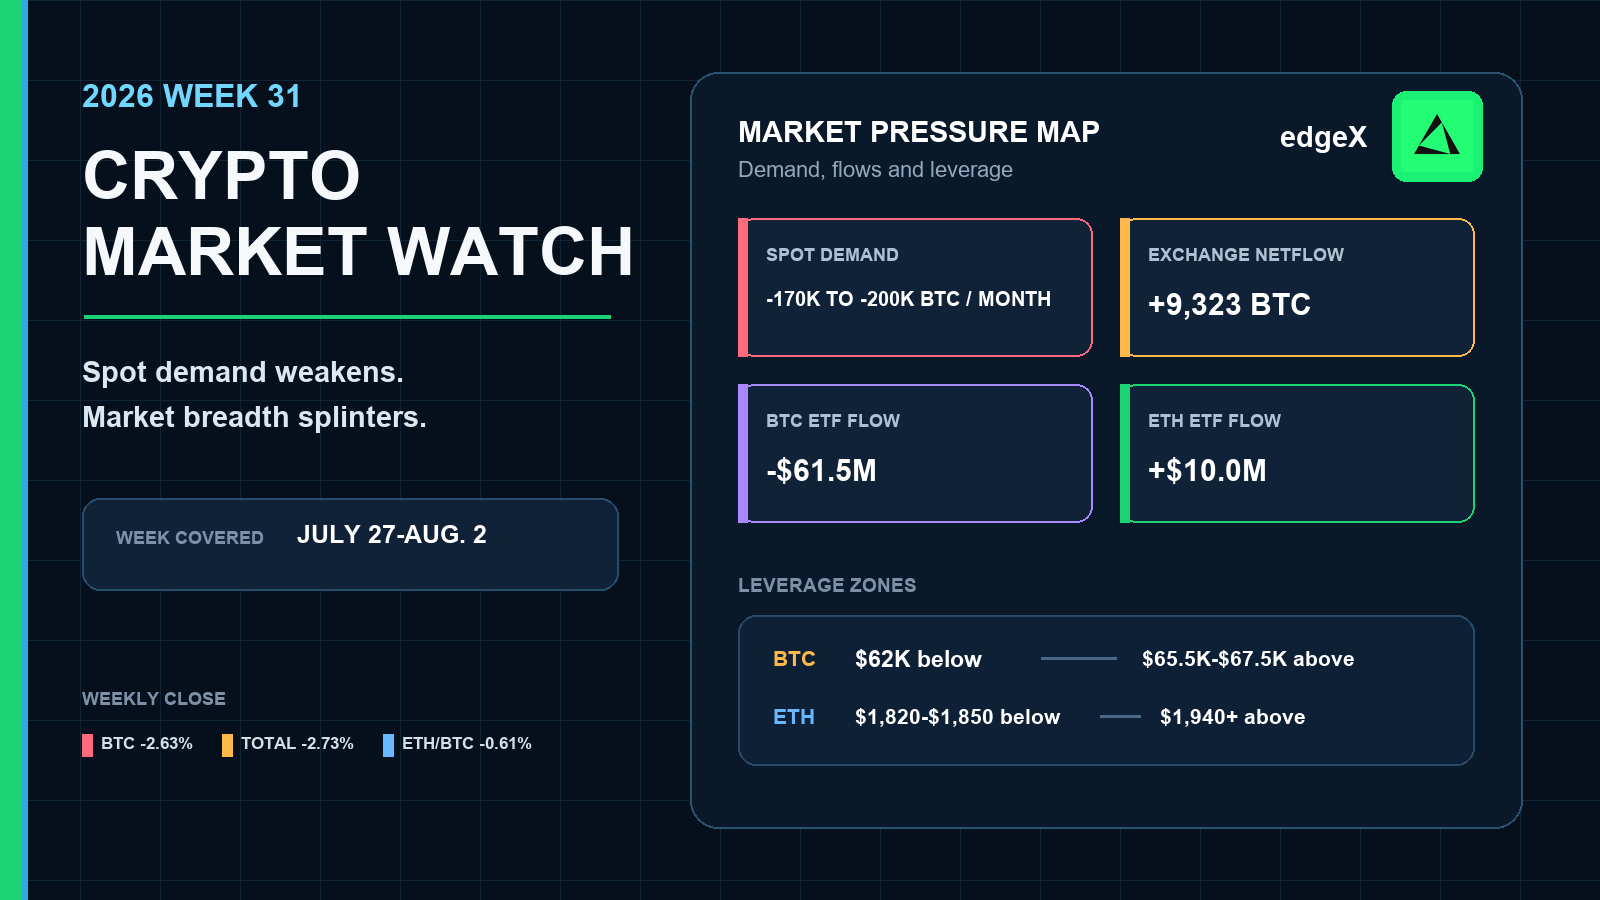Screen dimensions: 1600x900
Task: Select the ETH label in leverage zones
Action: (794, 717)
